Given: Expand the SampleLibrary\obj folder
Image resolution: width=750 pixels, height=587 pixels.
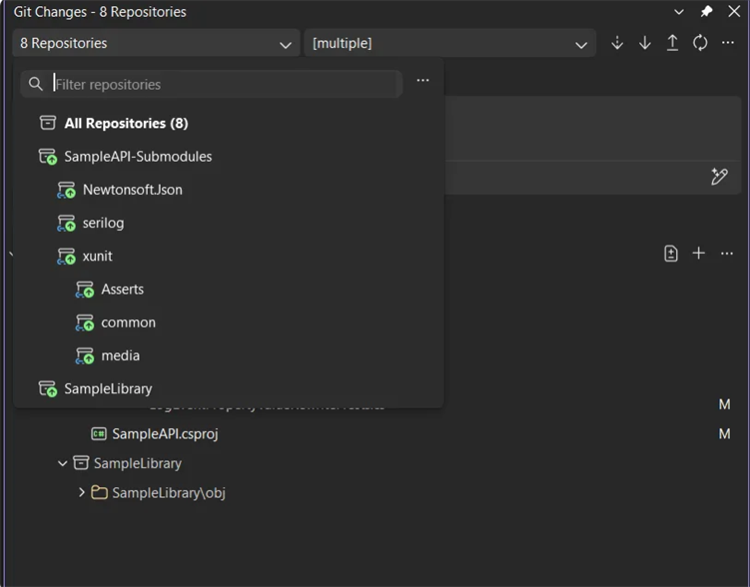Looking at the screenshot, I should point(81,492).
